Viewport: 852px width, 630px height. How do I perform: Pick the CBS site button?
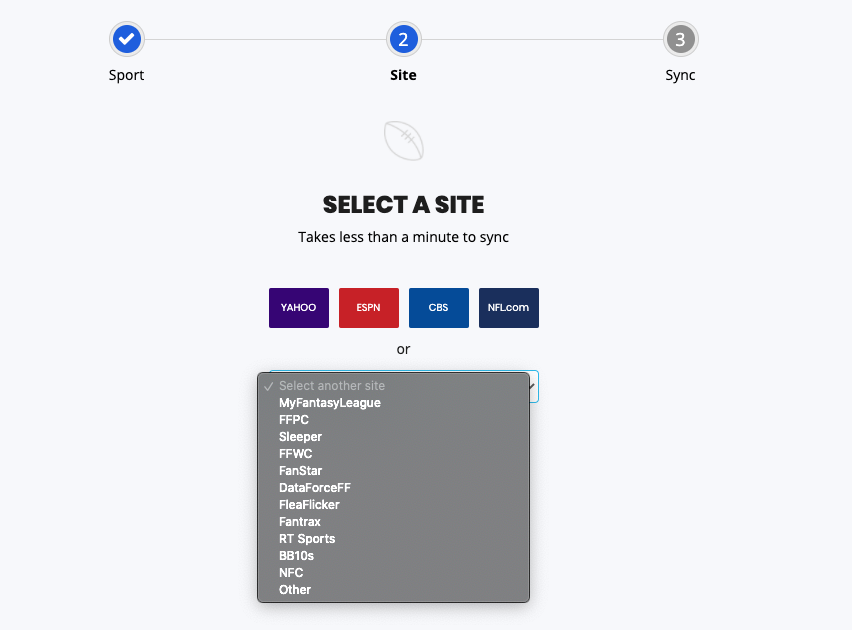click(x=438, y=308)
